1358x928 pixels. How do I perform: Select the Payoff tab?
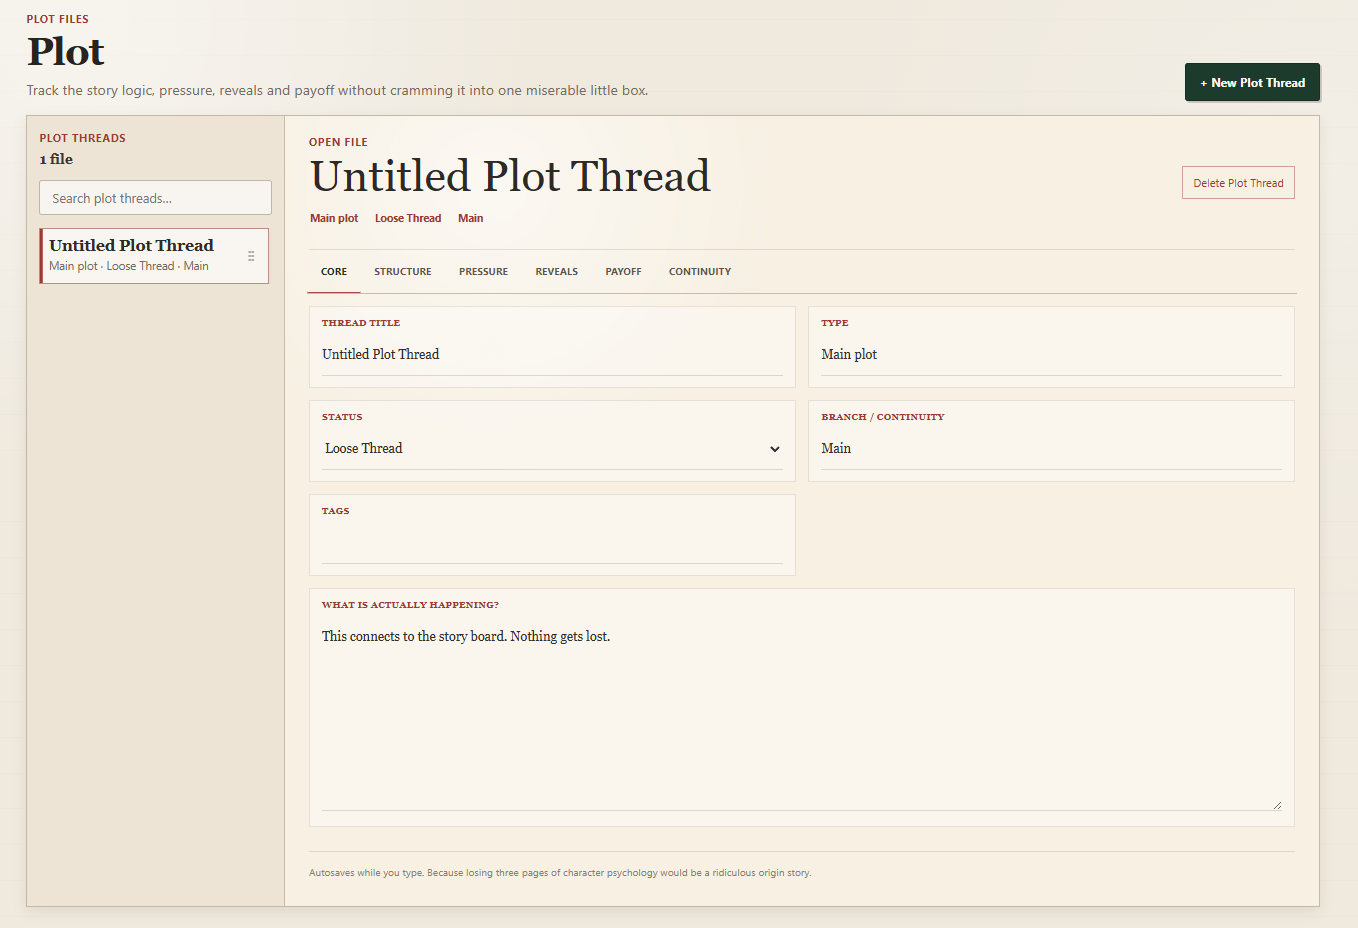pos(623,272)
